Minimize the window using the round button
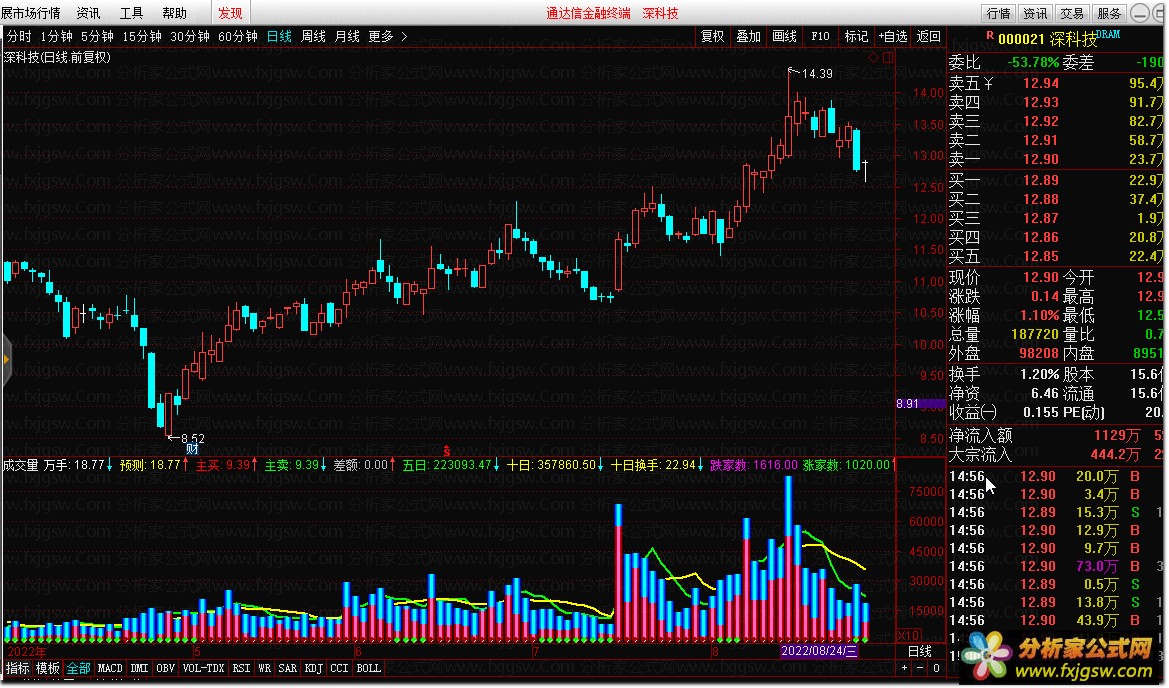This screenshot has width=1169, height=688. [1140, 13]
